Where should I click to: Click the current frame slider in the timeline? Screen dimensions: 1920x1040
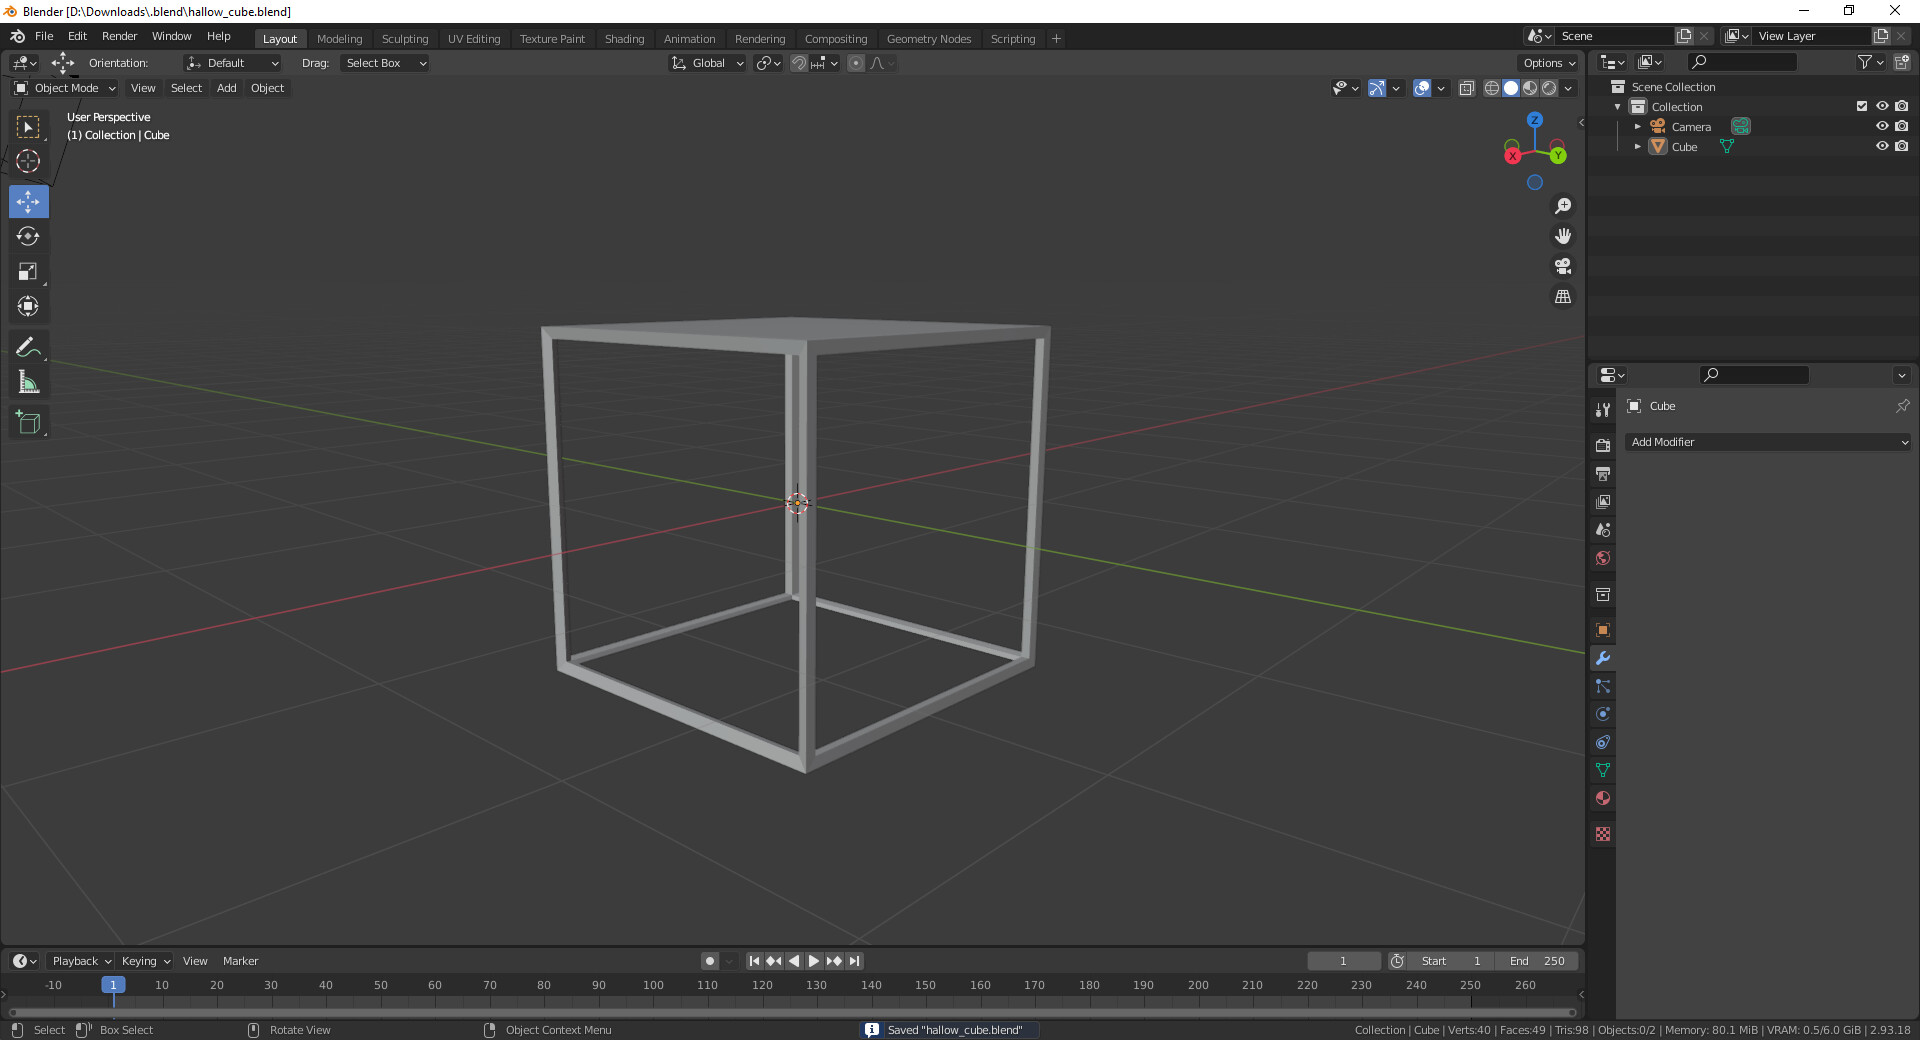pyautogui.click(x=1343, y=961)
